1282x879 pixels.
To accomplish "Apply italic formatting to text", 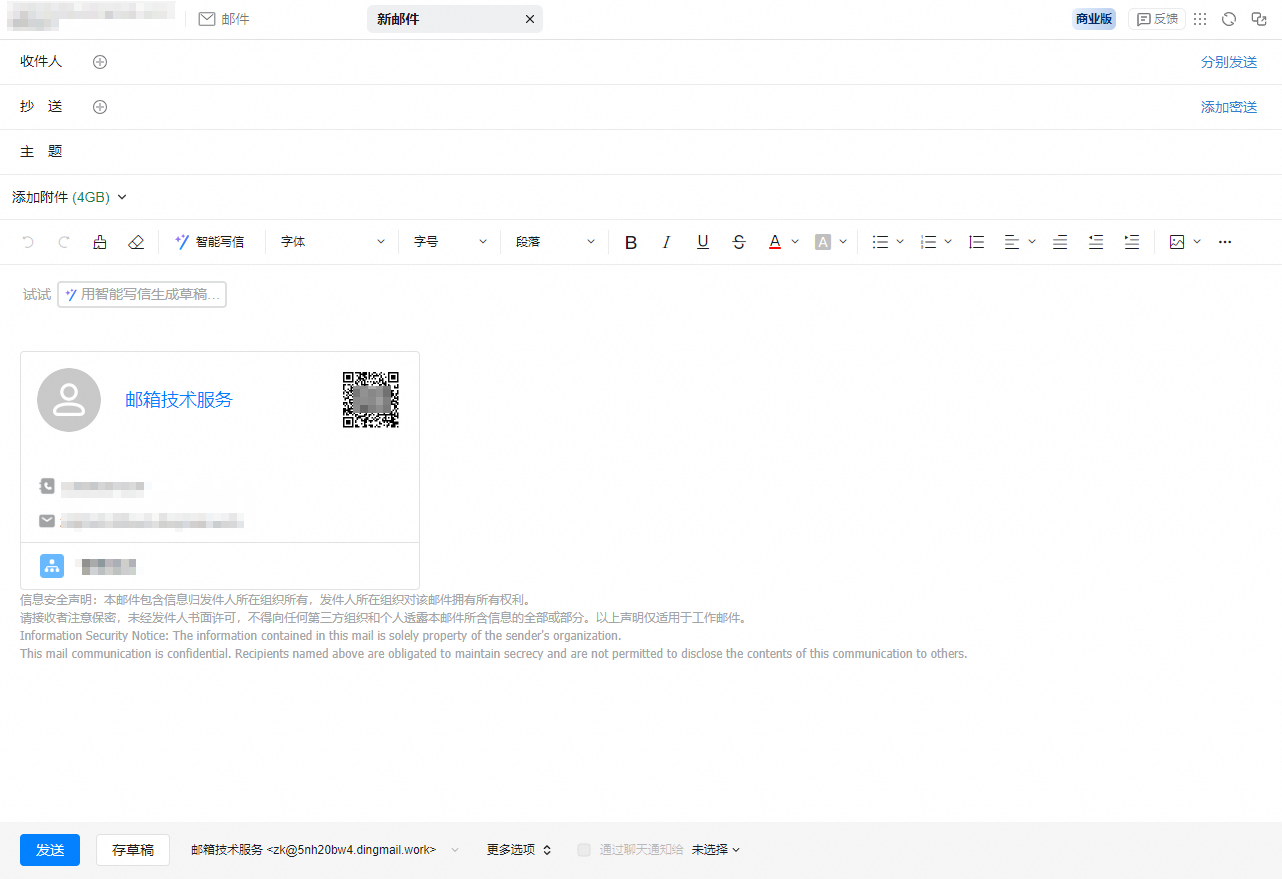I will [x=667, y=242].
